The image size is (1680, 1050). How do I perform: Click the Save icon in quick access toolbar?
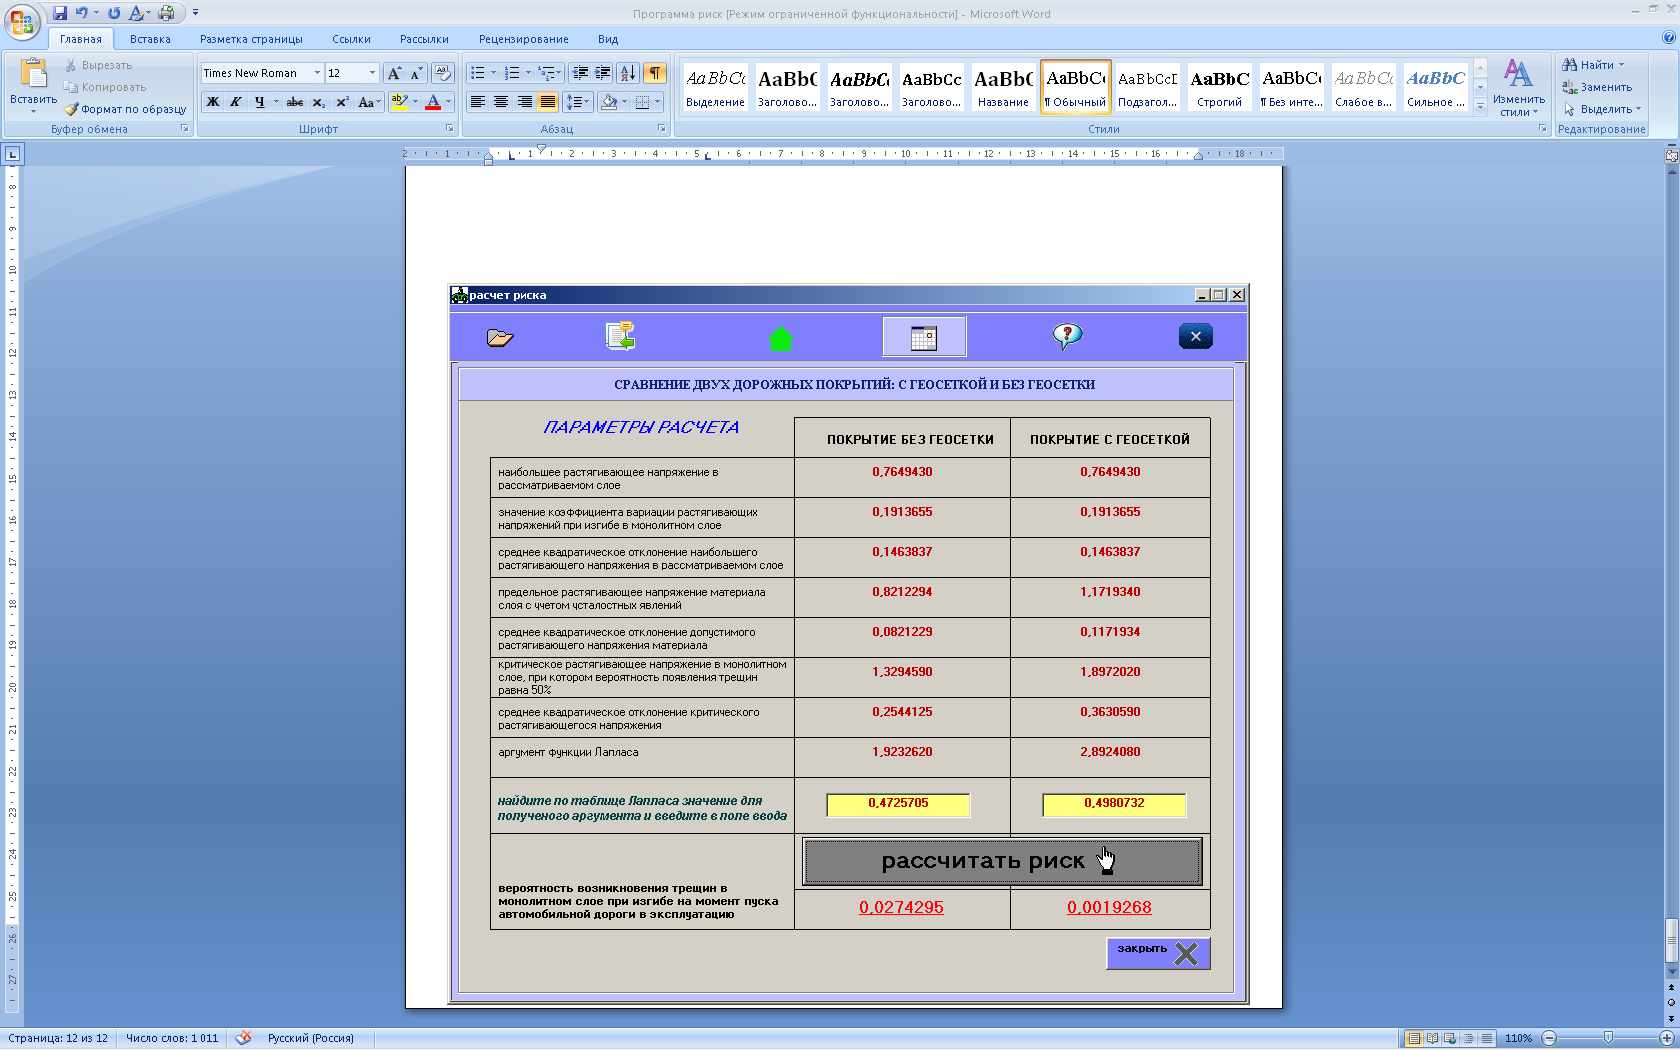(60, 13)
